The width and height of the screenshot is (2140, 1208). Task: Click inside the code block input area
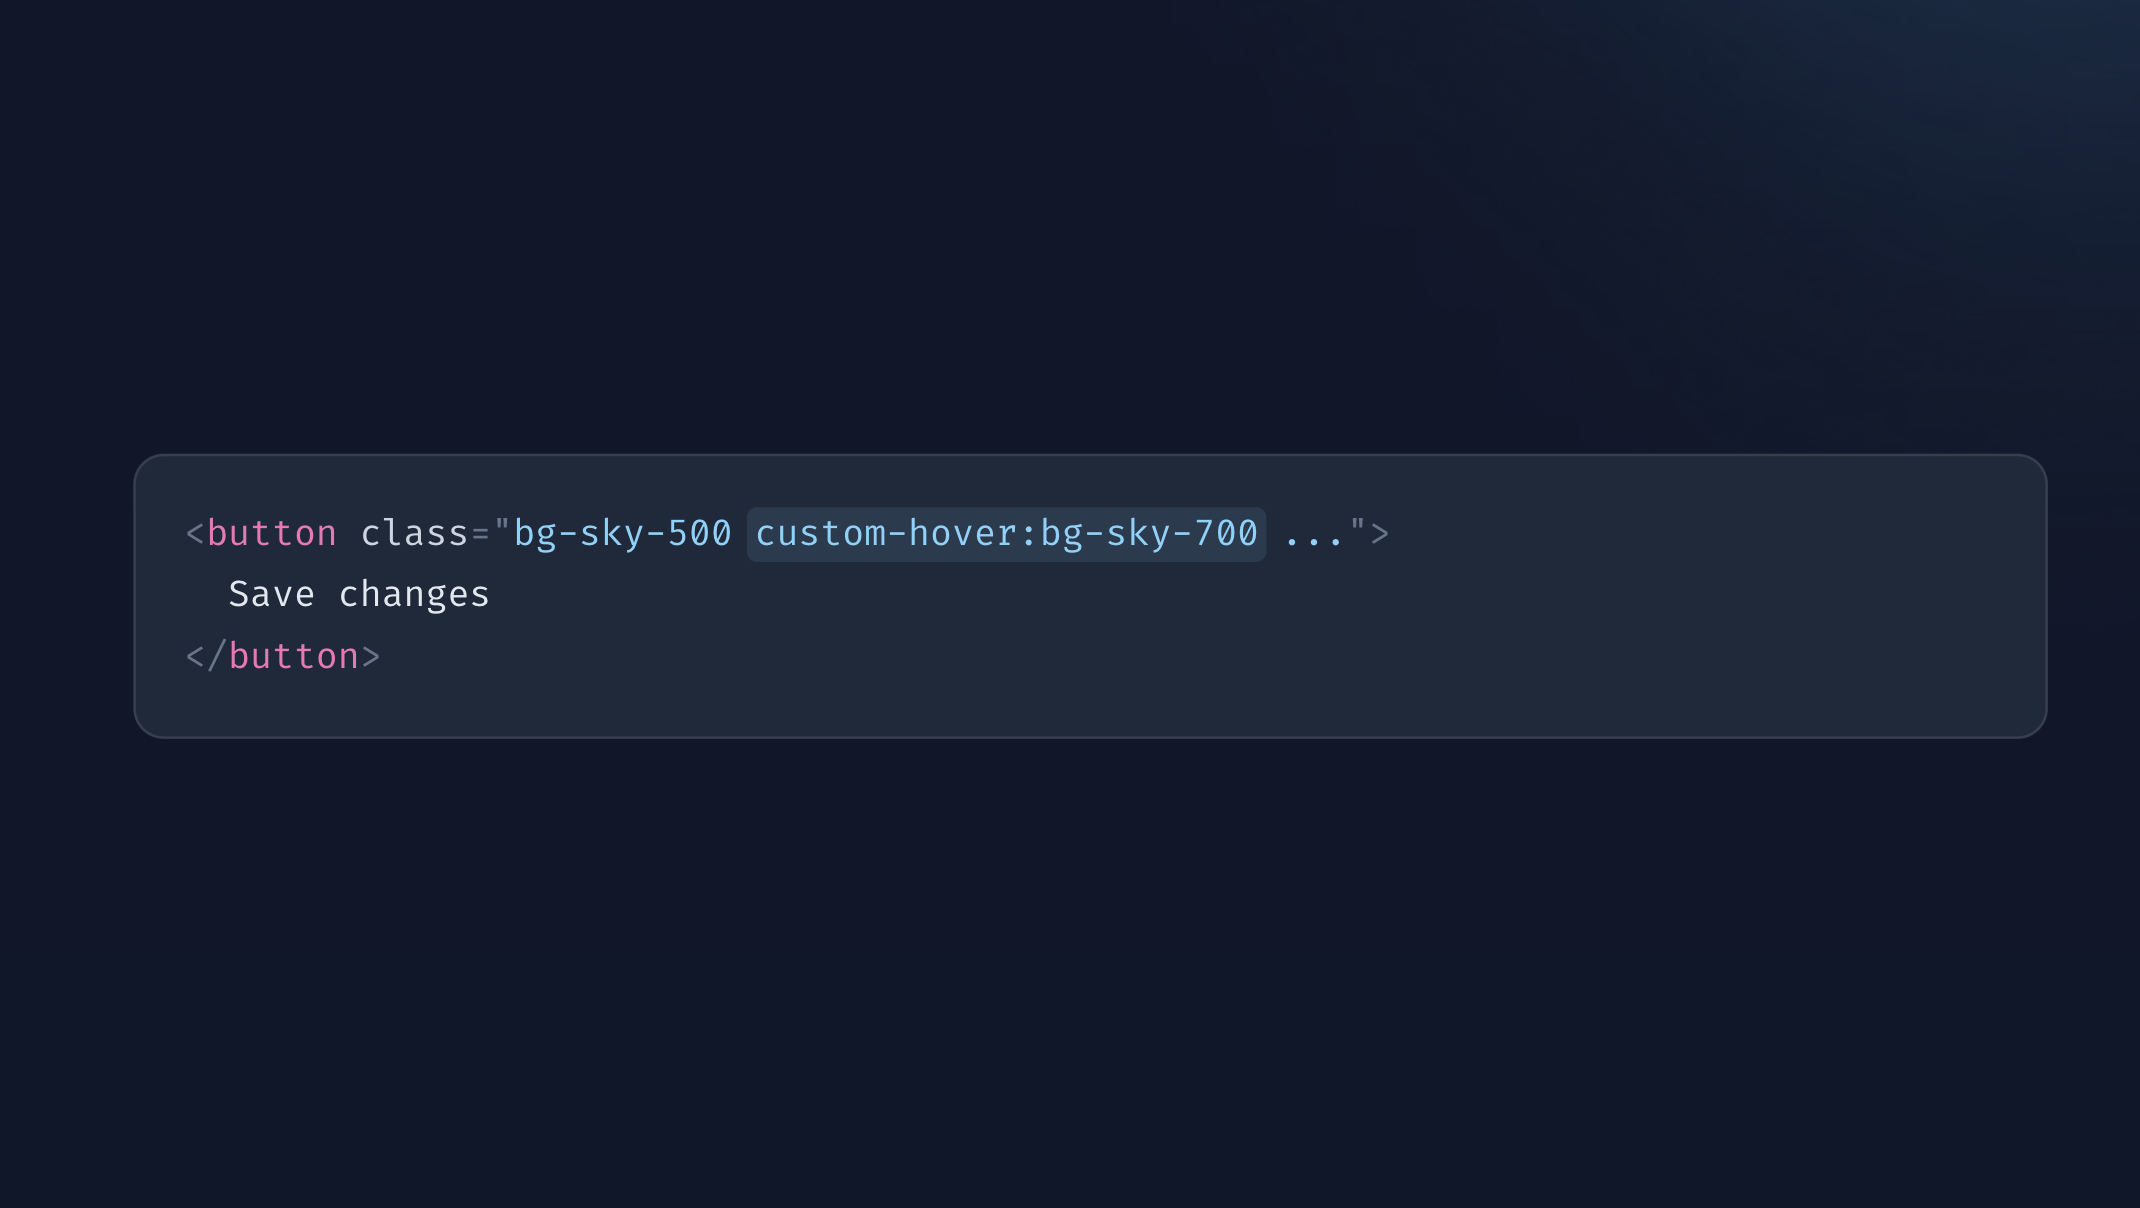coord(1088,595)
